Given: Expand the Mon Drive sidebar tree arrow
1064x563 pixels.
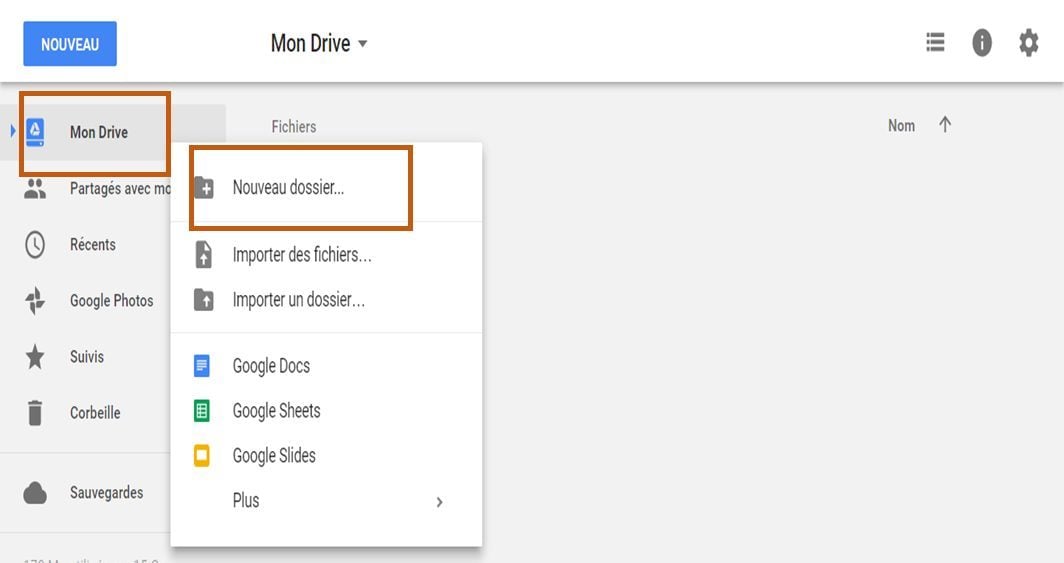Looking at the screenshot, I should (13, 131).
